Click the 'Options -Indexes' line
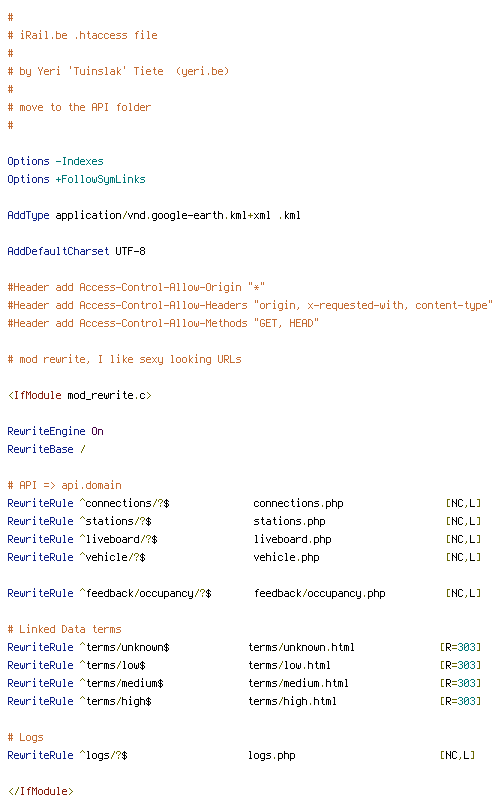The height and width of the screenshot is (808, 502). click(55, 161)
